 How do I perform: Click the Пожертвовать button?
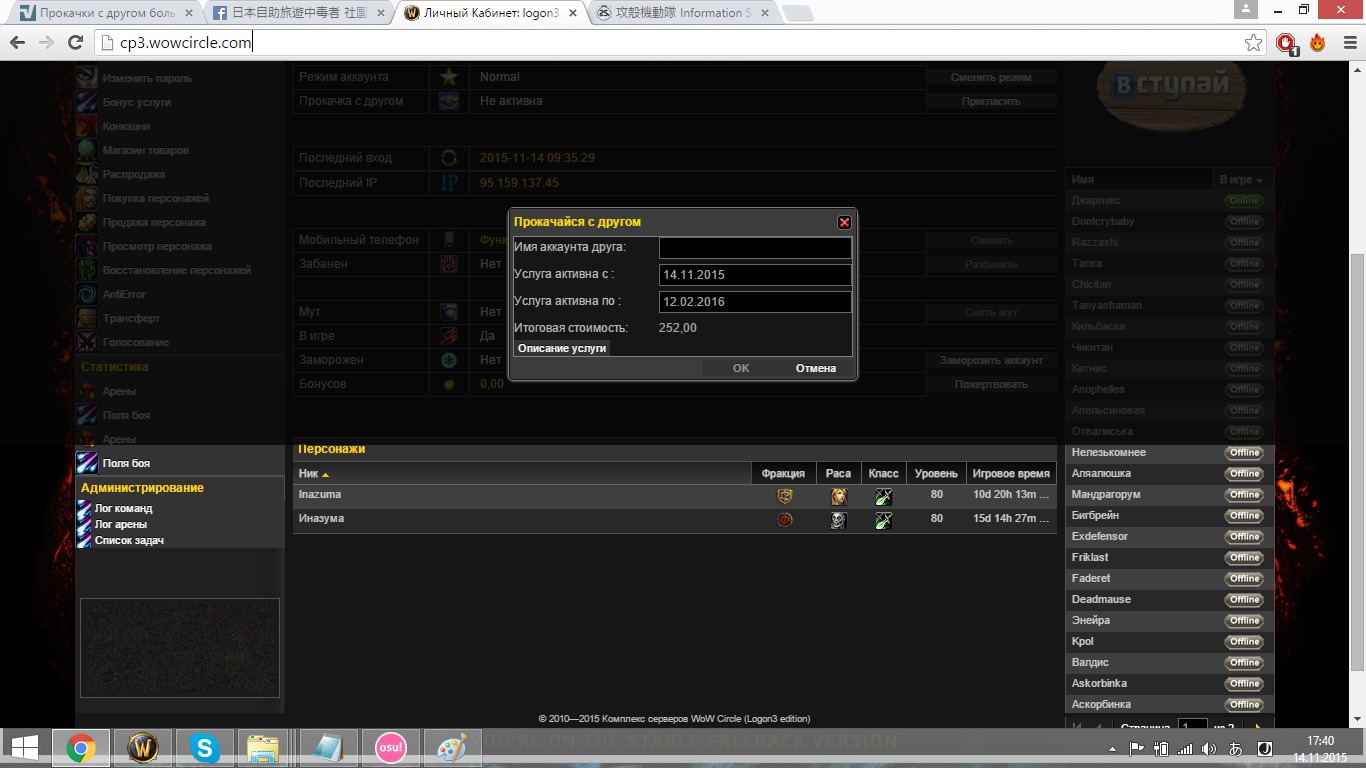pos(991,384)
